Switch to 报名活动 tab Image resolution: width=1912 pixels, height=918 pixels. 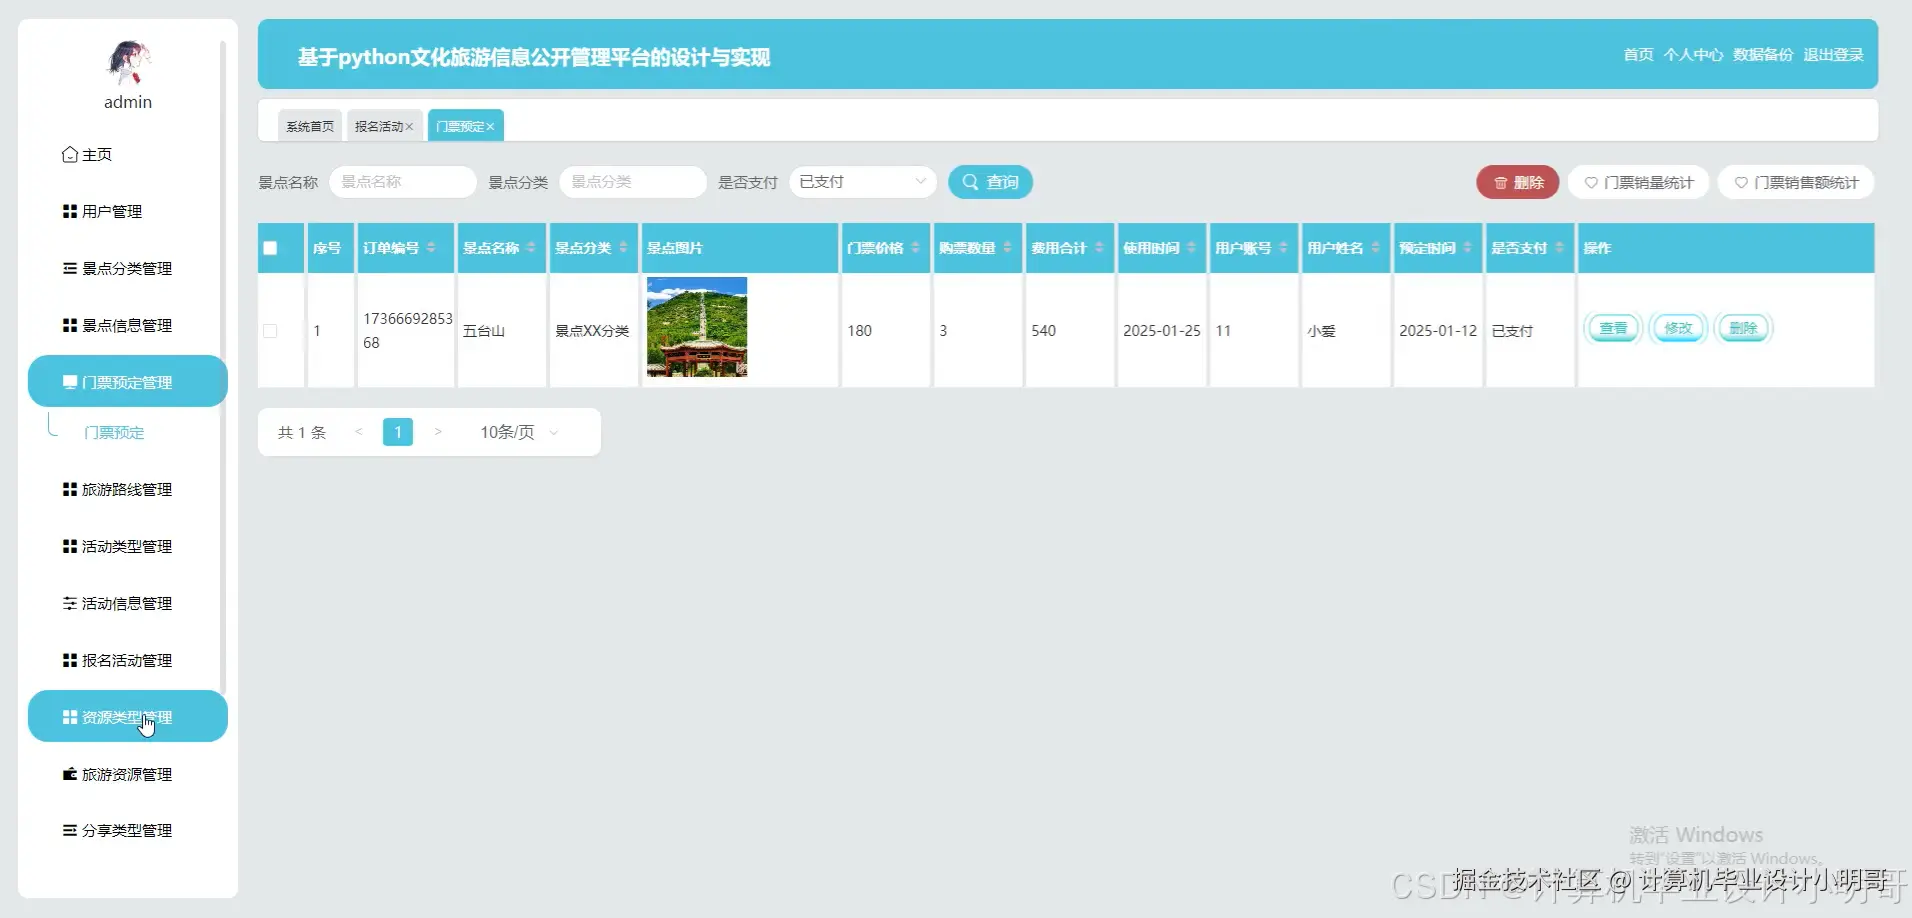point(384,126)
